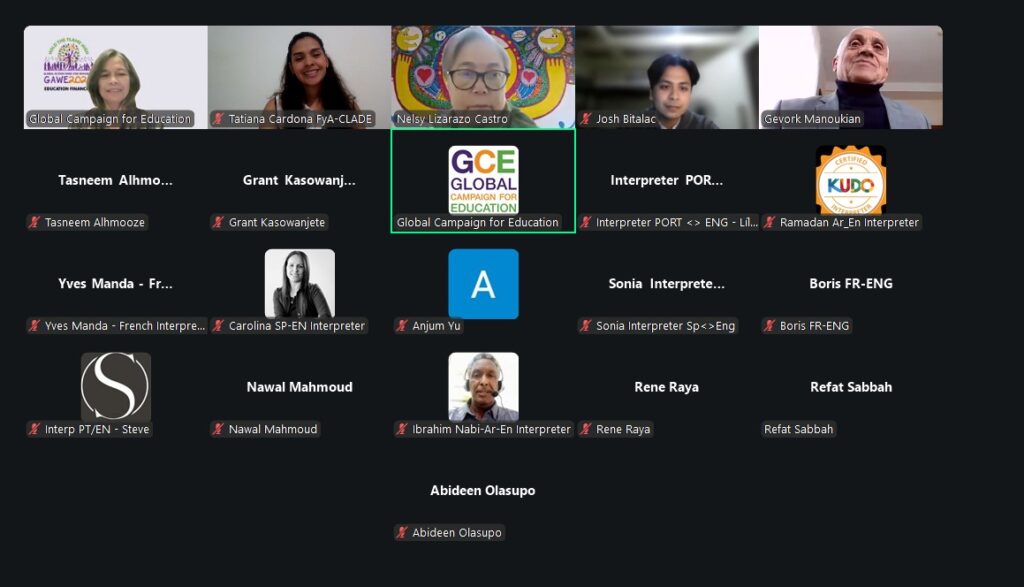
Task: Click the blue letter A avatar of Anjum Yu
Action: tap(483, 283)
